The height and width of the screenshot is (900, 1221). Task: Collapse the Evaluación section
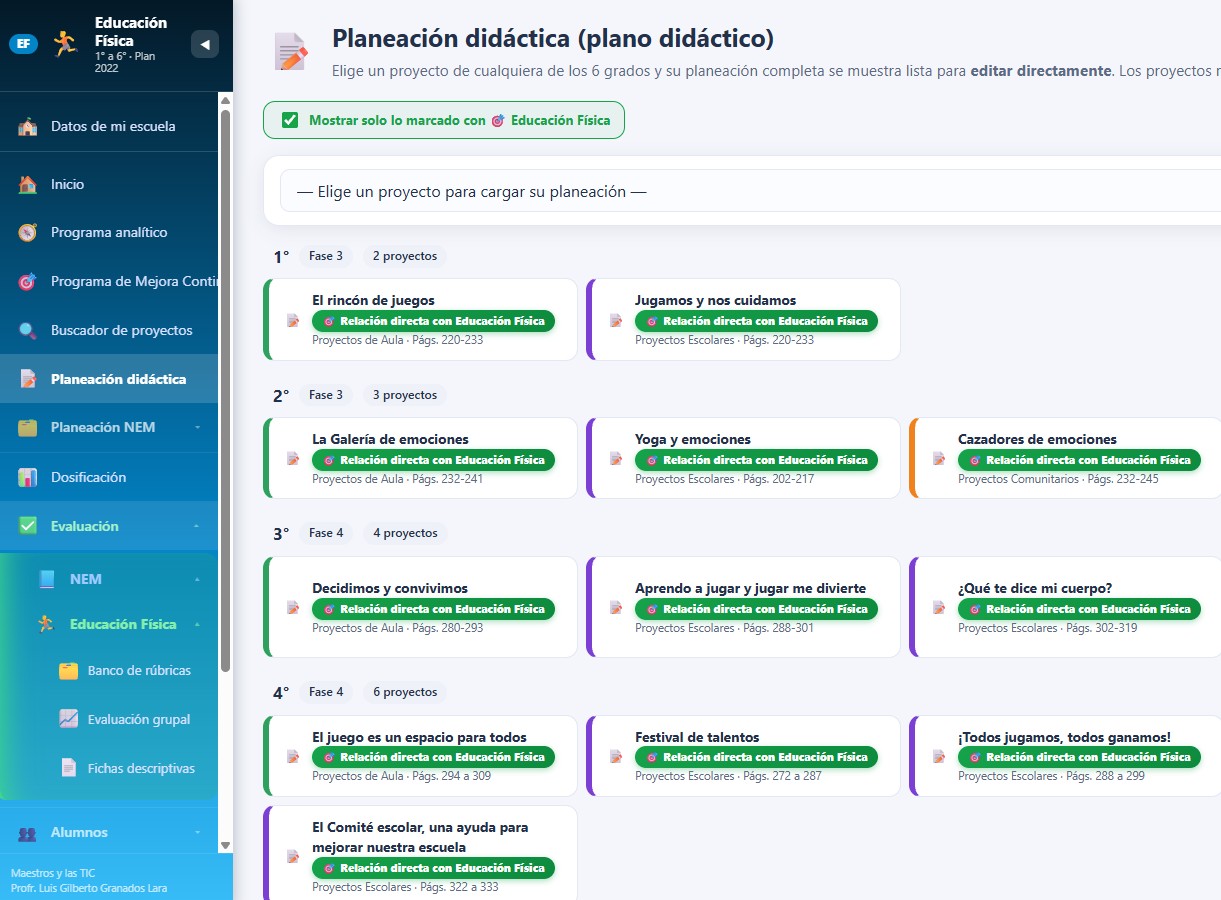(109, 526)
